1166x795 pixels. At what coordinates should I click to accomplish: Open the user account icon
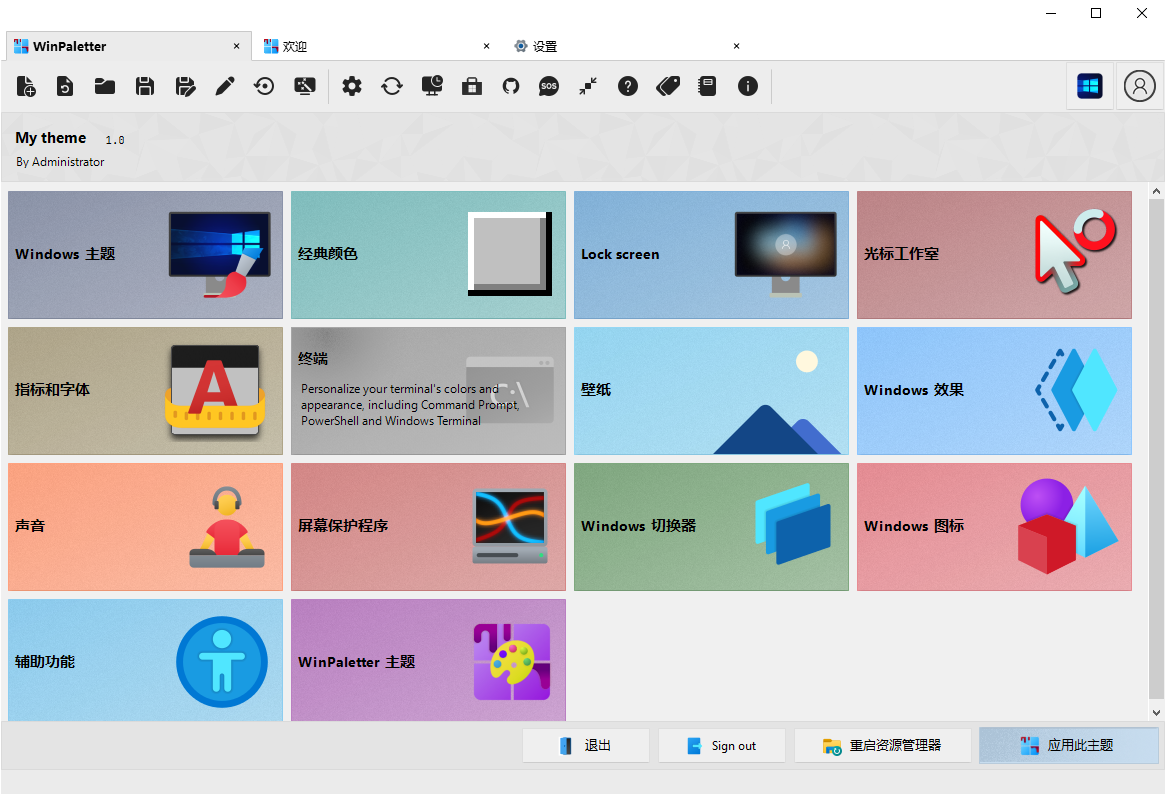tap(1139, 86)
